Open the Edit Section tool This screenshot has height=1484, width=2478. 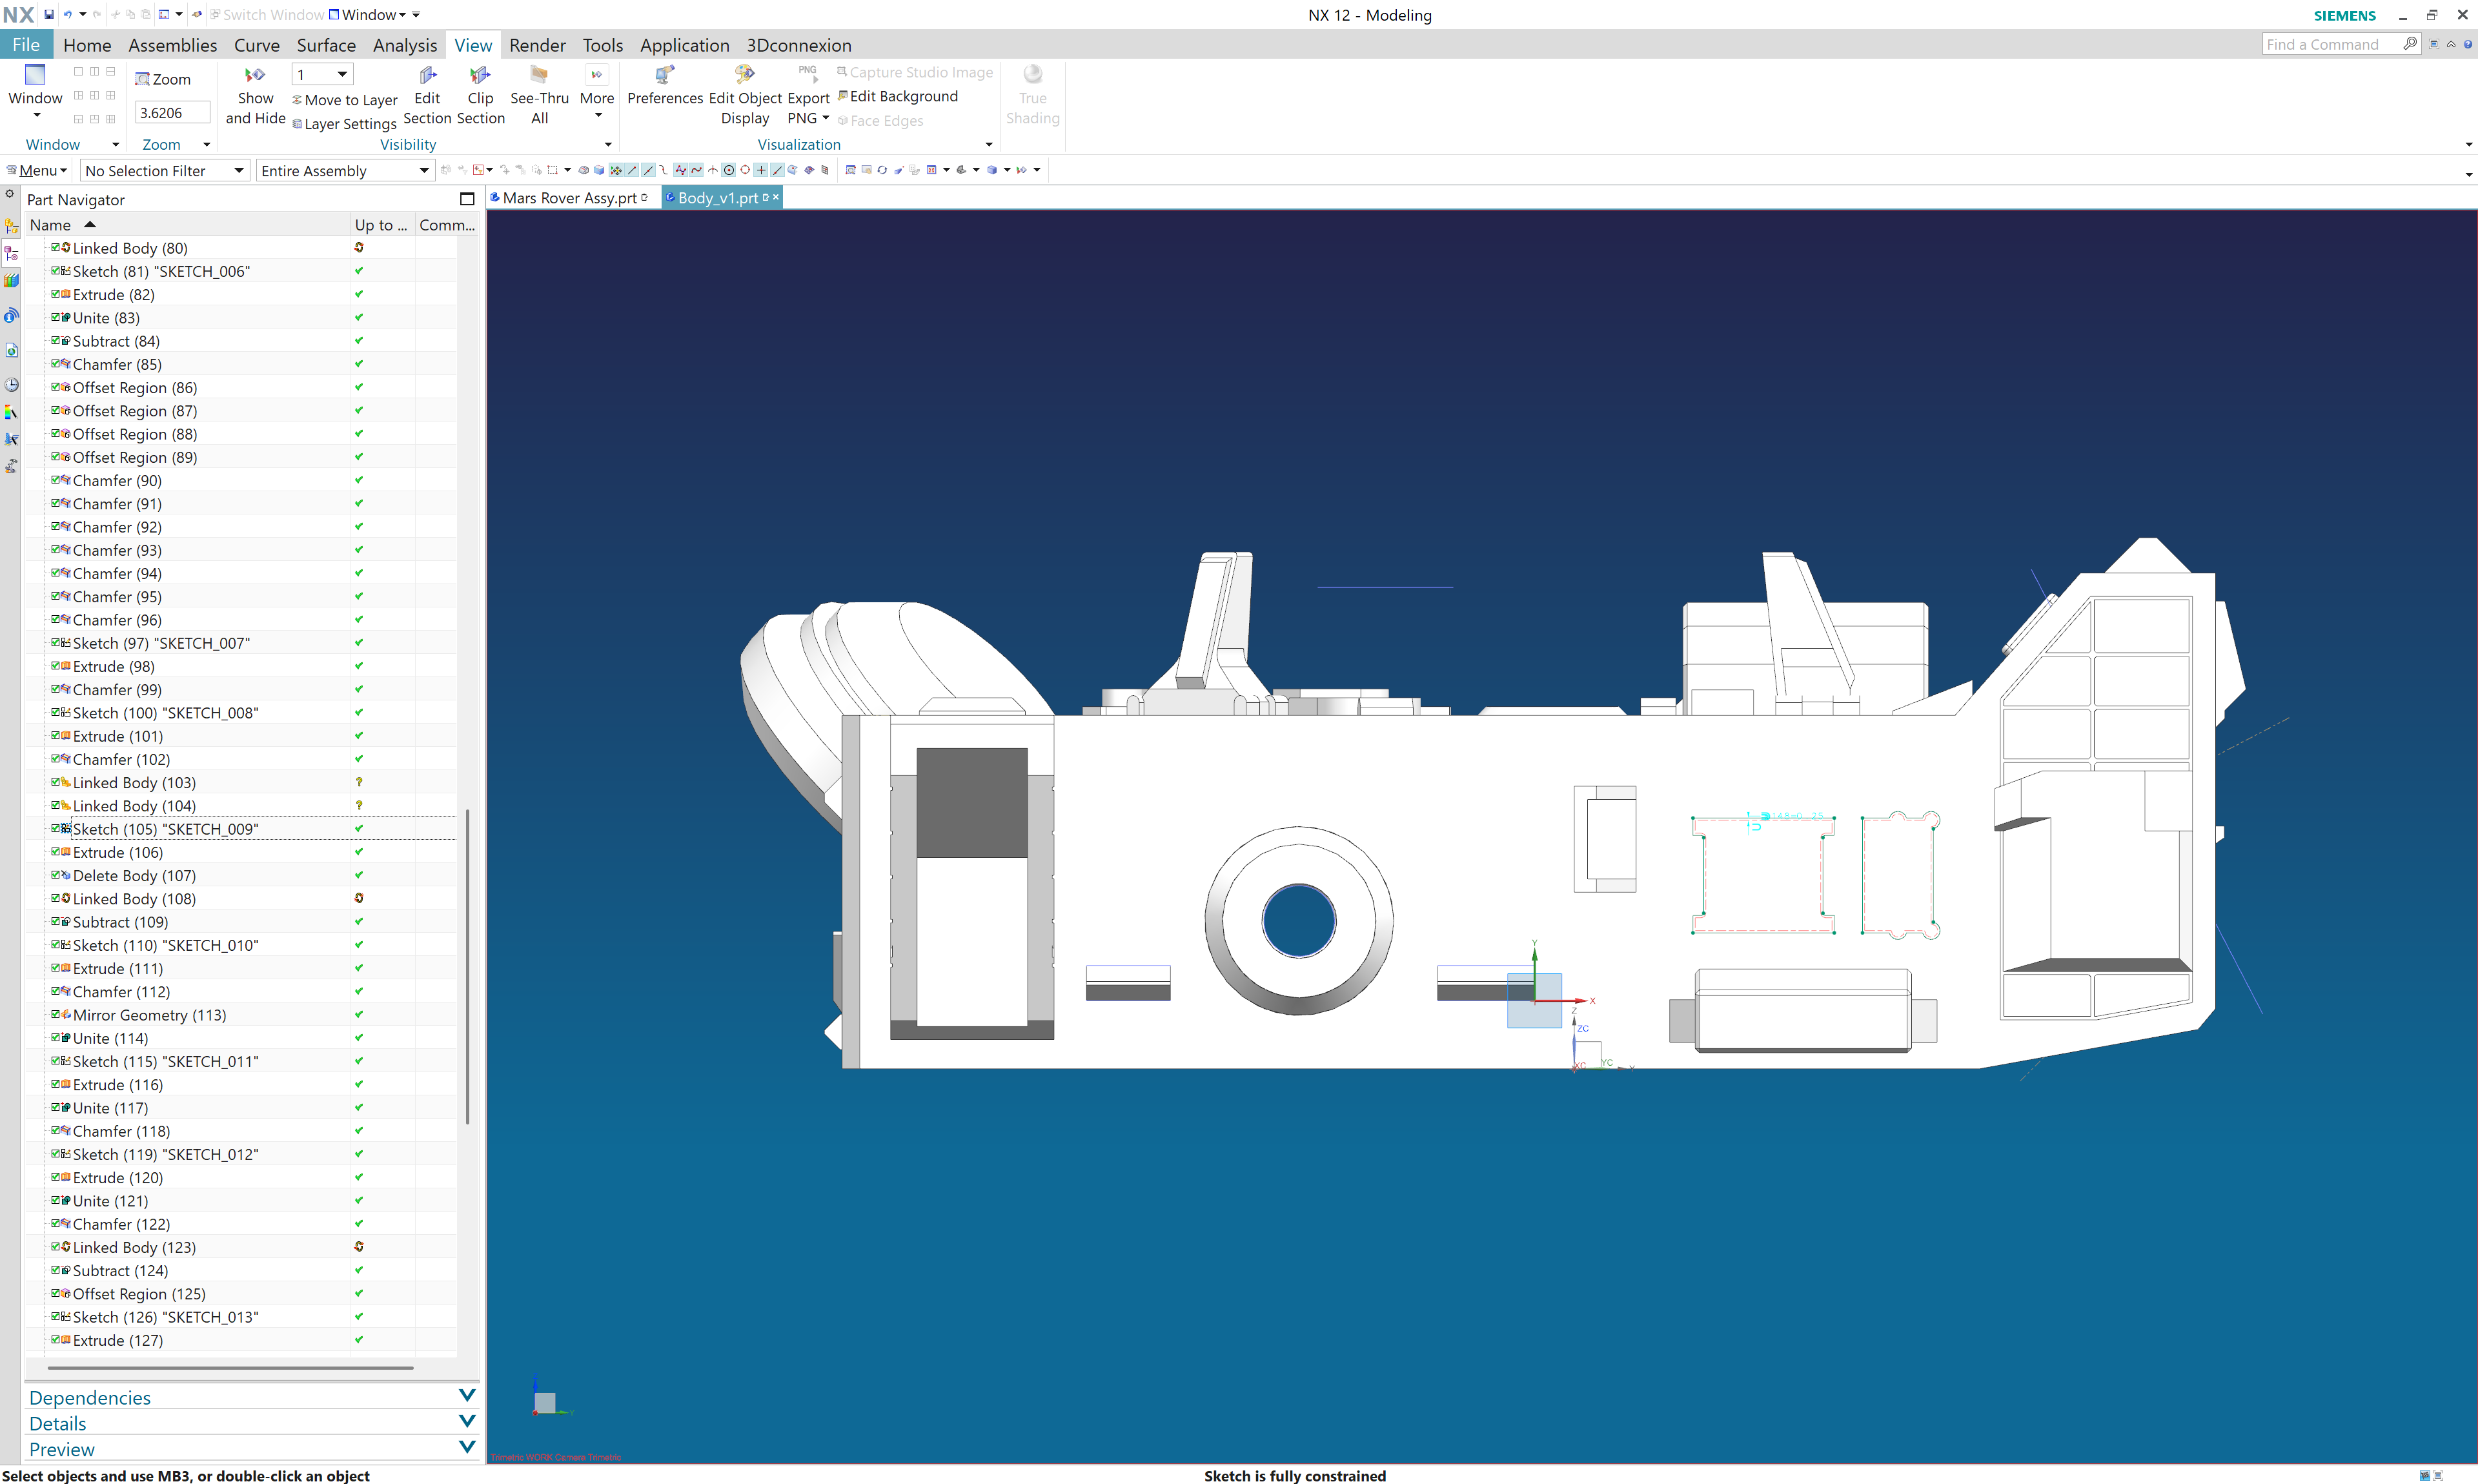coord(427,76)
